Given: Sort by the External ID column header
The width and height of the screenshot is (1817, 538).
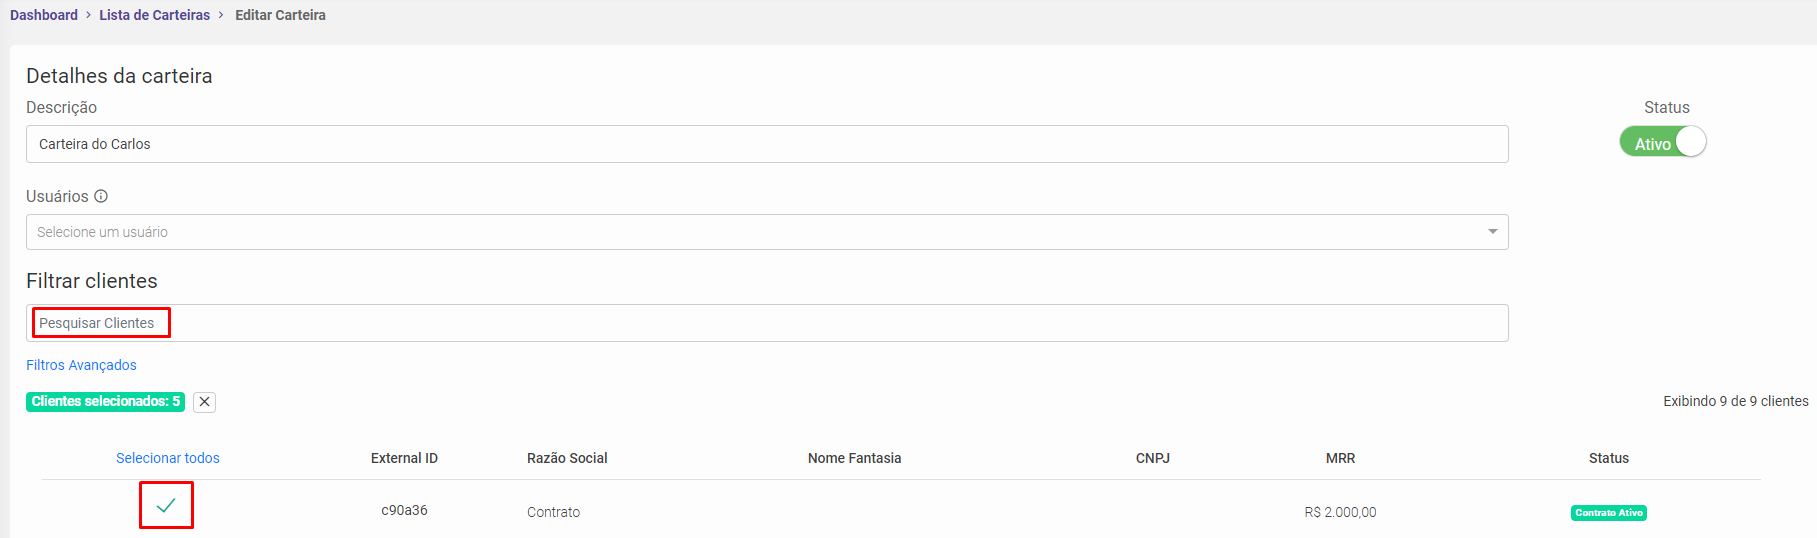Looking at the screenshot, I should (404, 458).
